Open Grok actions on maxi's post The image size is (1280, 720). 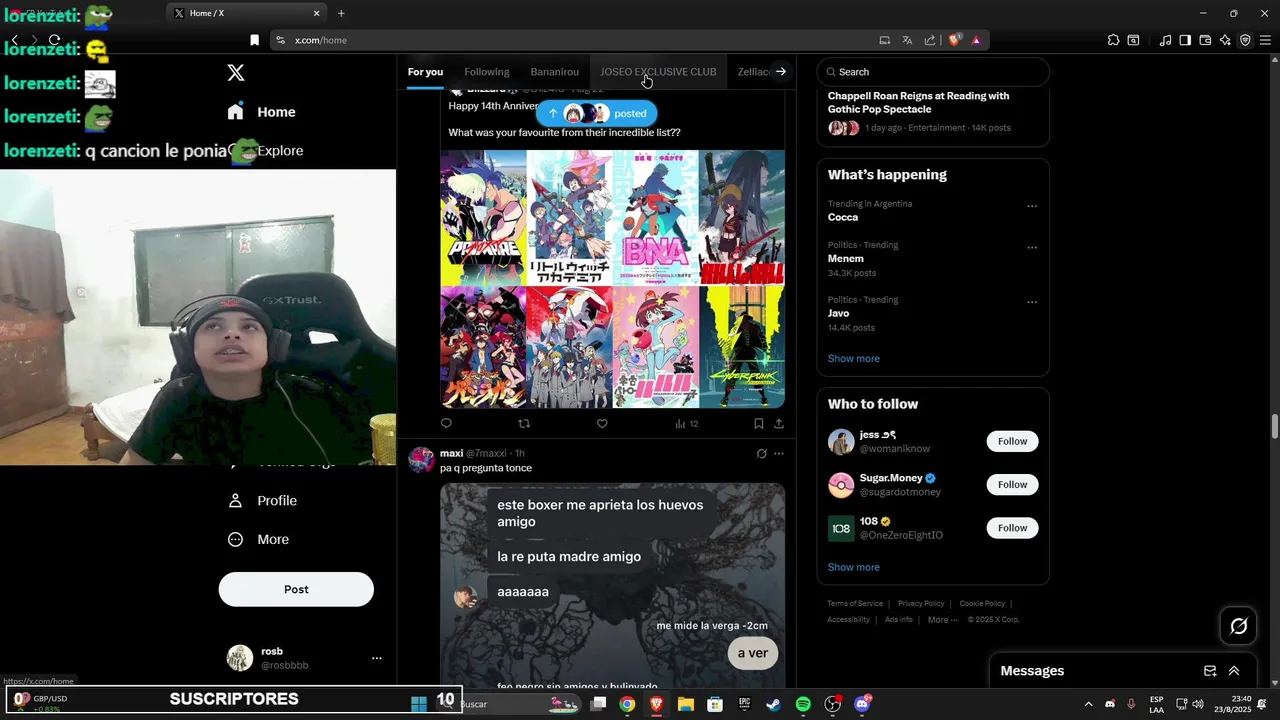click(761, 453)
